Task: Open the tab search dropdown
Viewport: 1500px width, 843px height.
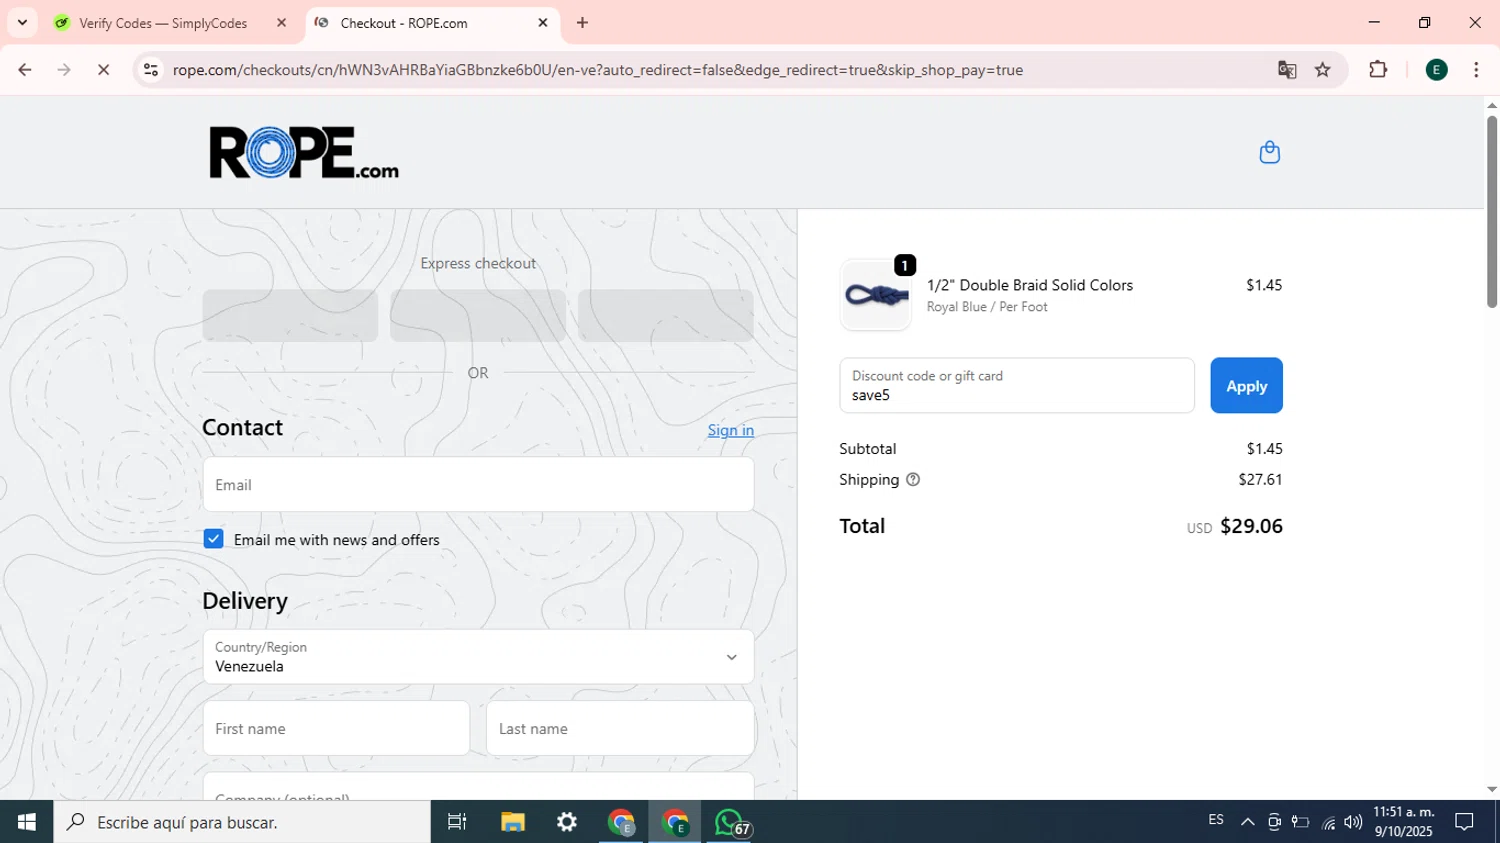Action: click(x=22, y=22)
